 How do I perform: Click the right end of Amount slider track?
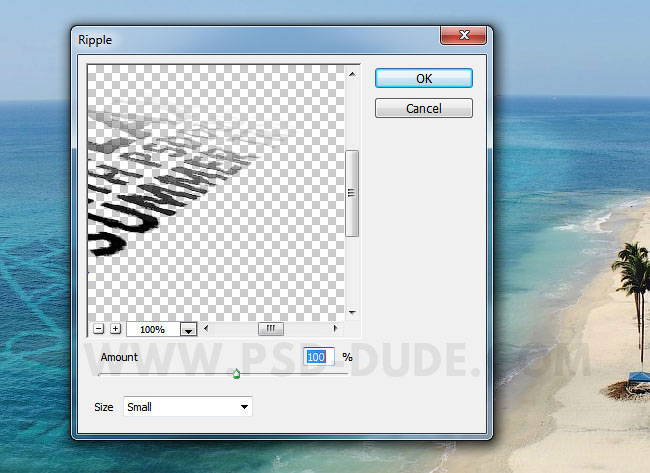coord(346,374)
